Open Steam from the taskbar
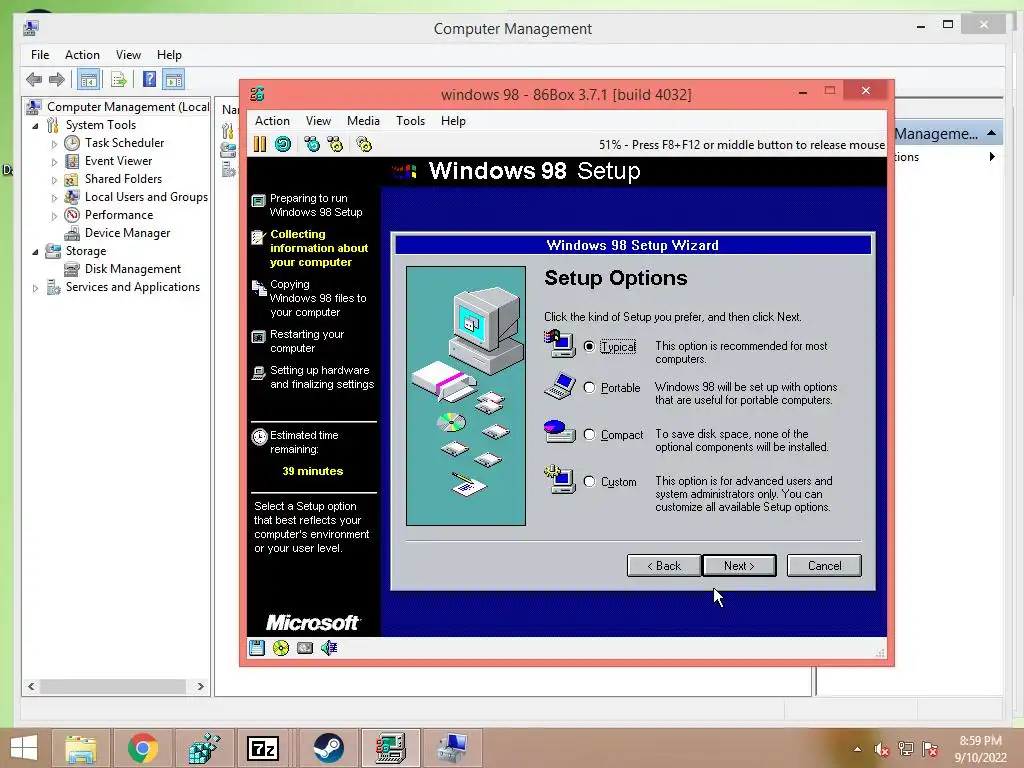Screen dimensions: 1024x768 [328, 748]
